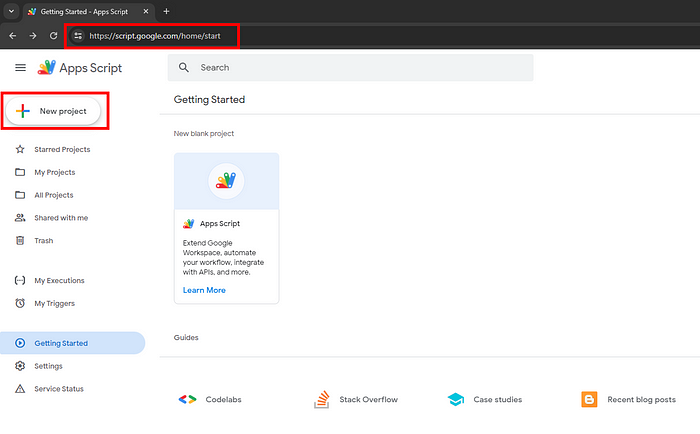The height and width of the screenshot is (434, 700).
Task: Open the Codelabs guide
Action: tap(223, 400)
